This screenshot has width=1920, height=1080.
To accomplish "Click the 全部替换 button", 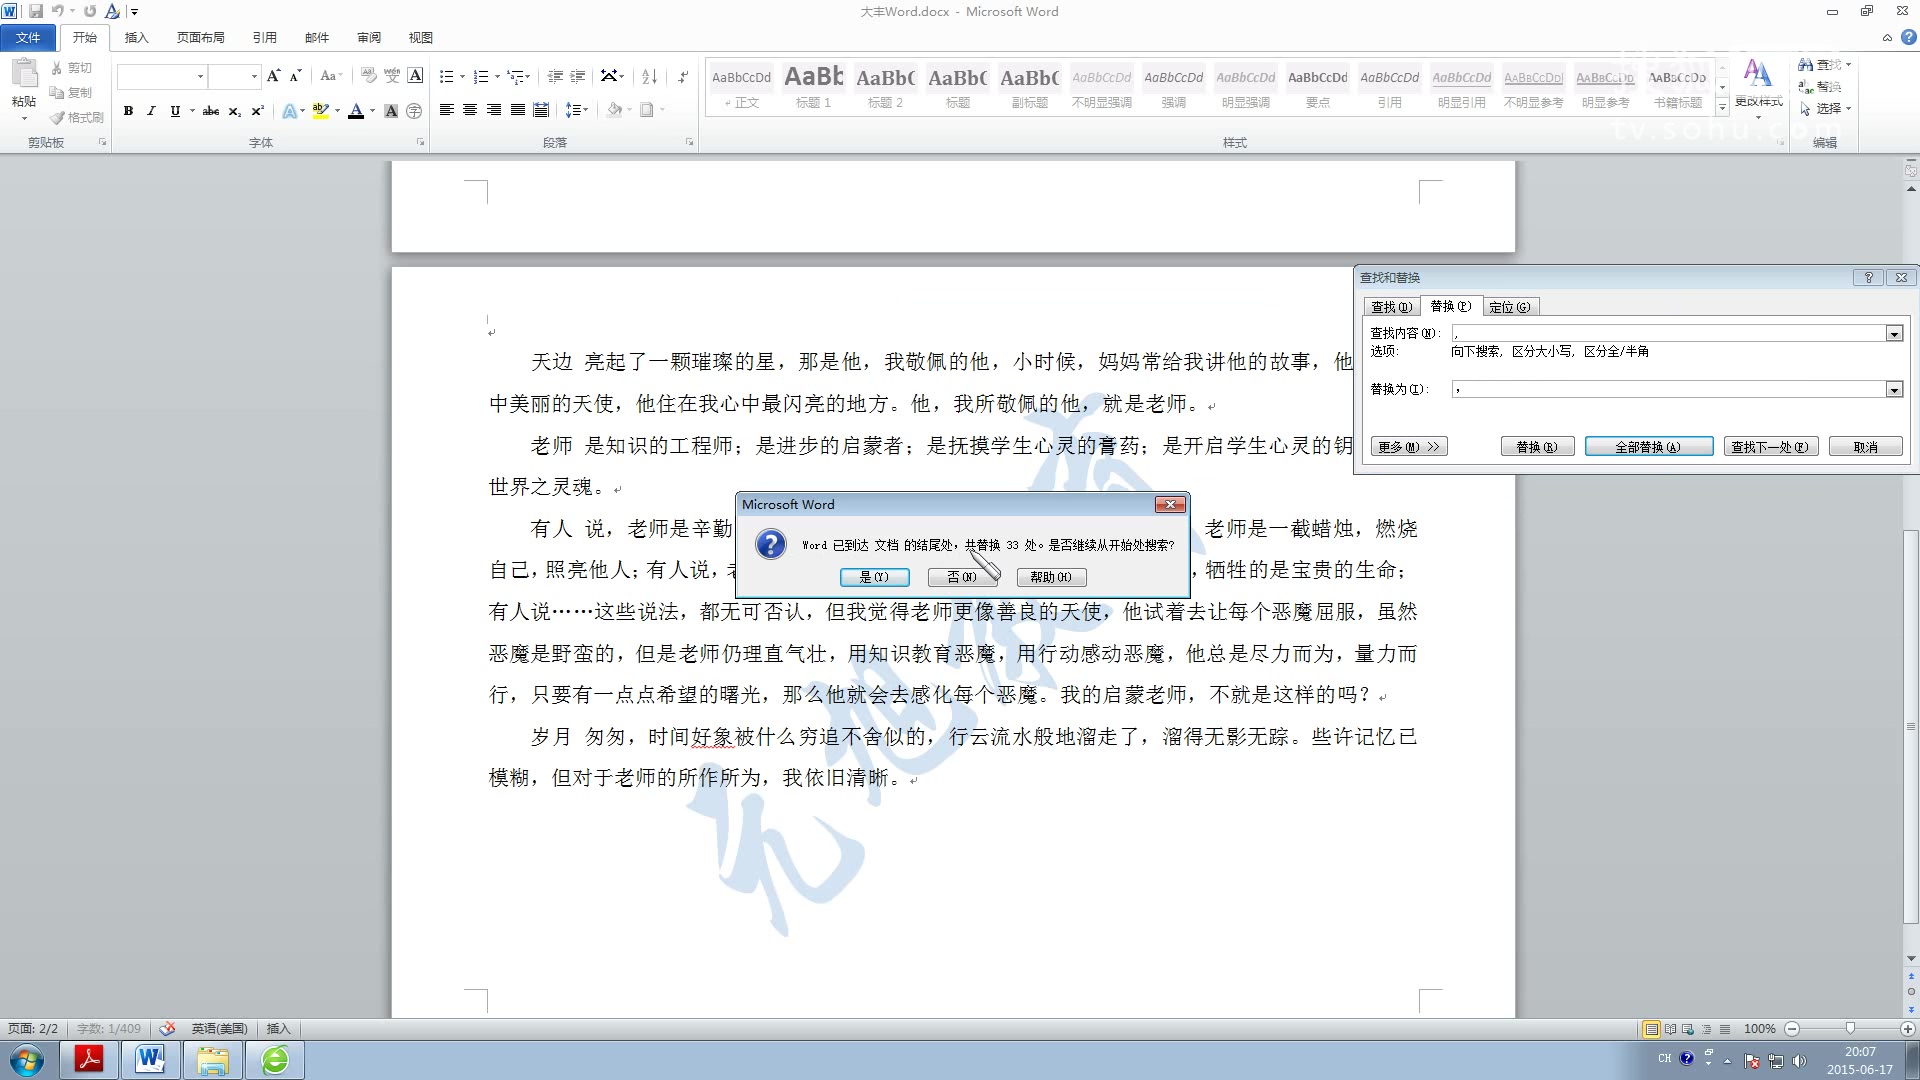I will click(1648, 446).
